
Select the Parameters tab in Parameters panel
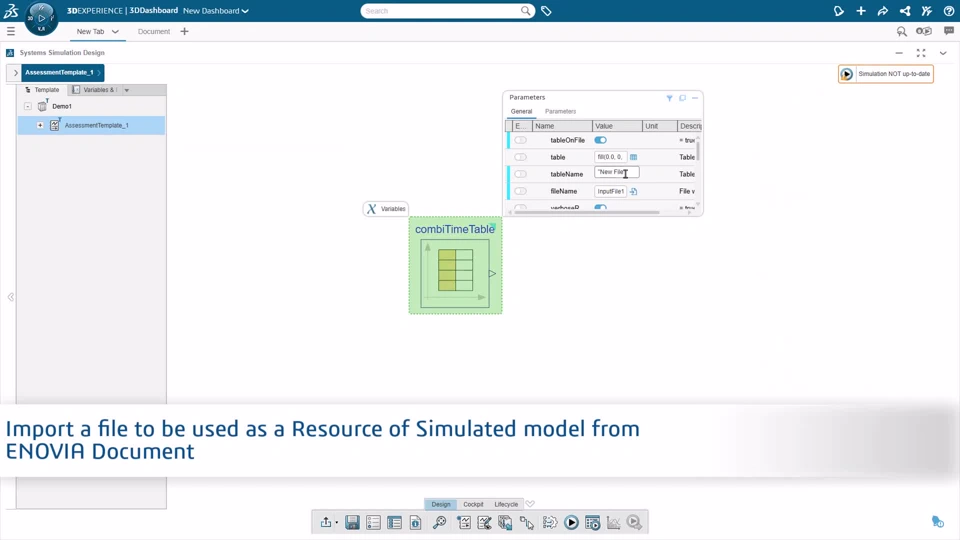pos(560,111)
